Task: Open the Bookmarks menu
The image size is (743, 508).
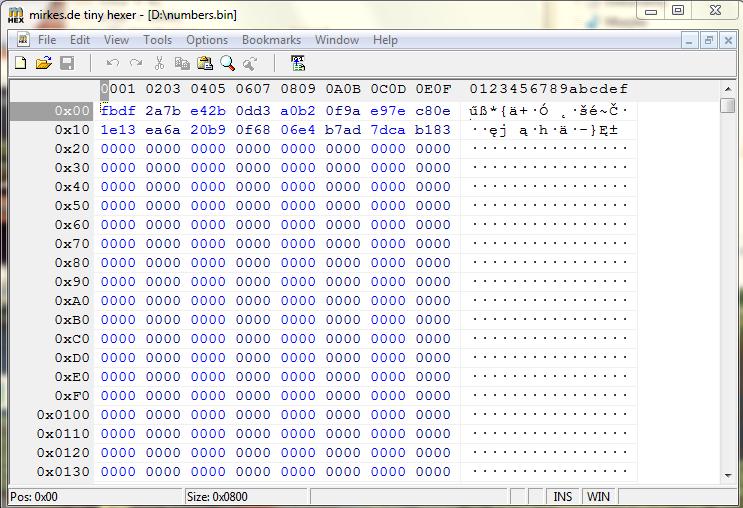Action: (271, 40)
